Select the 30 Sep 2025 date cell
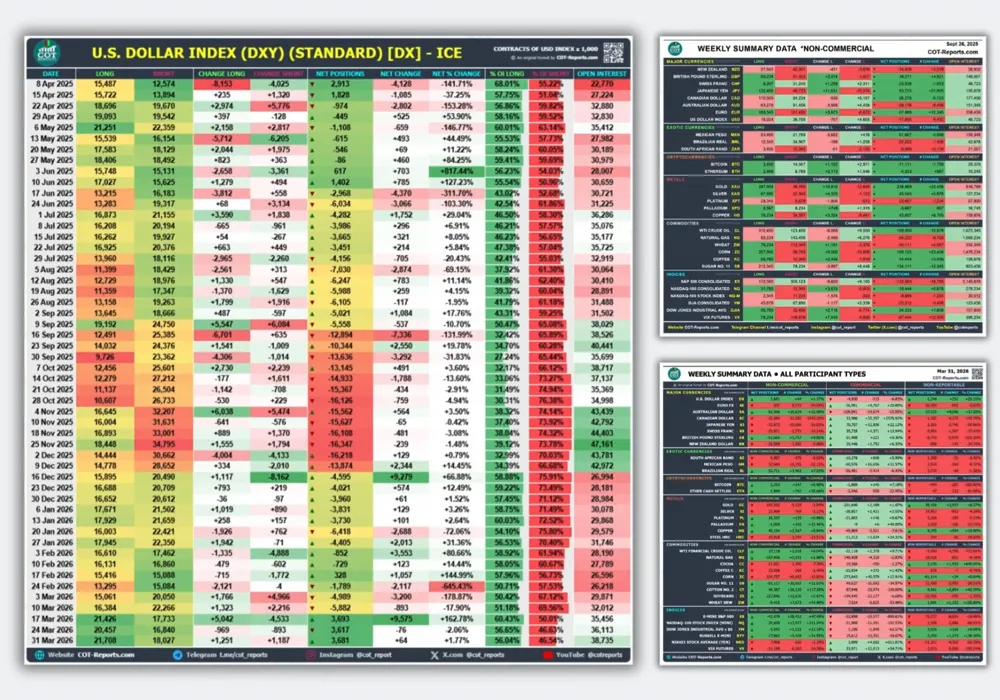Screen dimensions: 1000x700 [x=52, y=357]
